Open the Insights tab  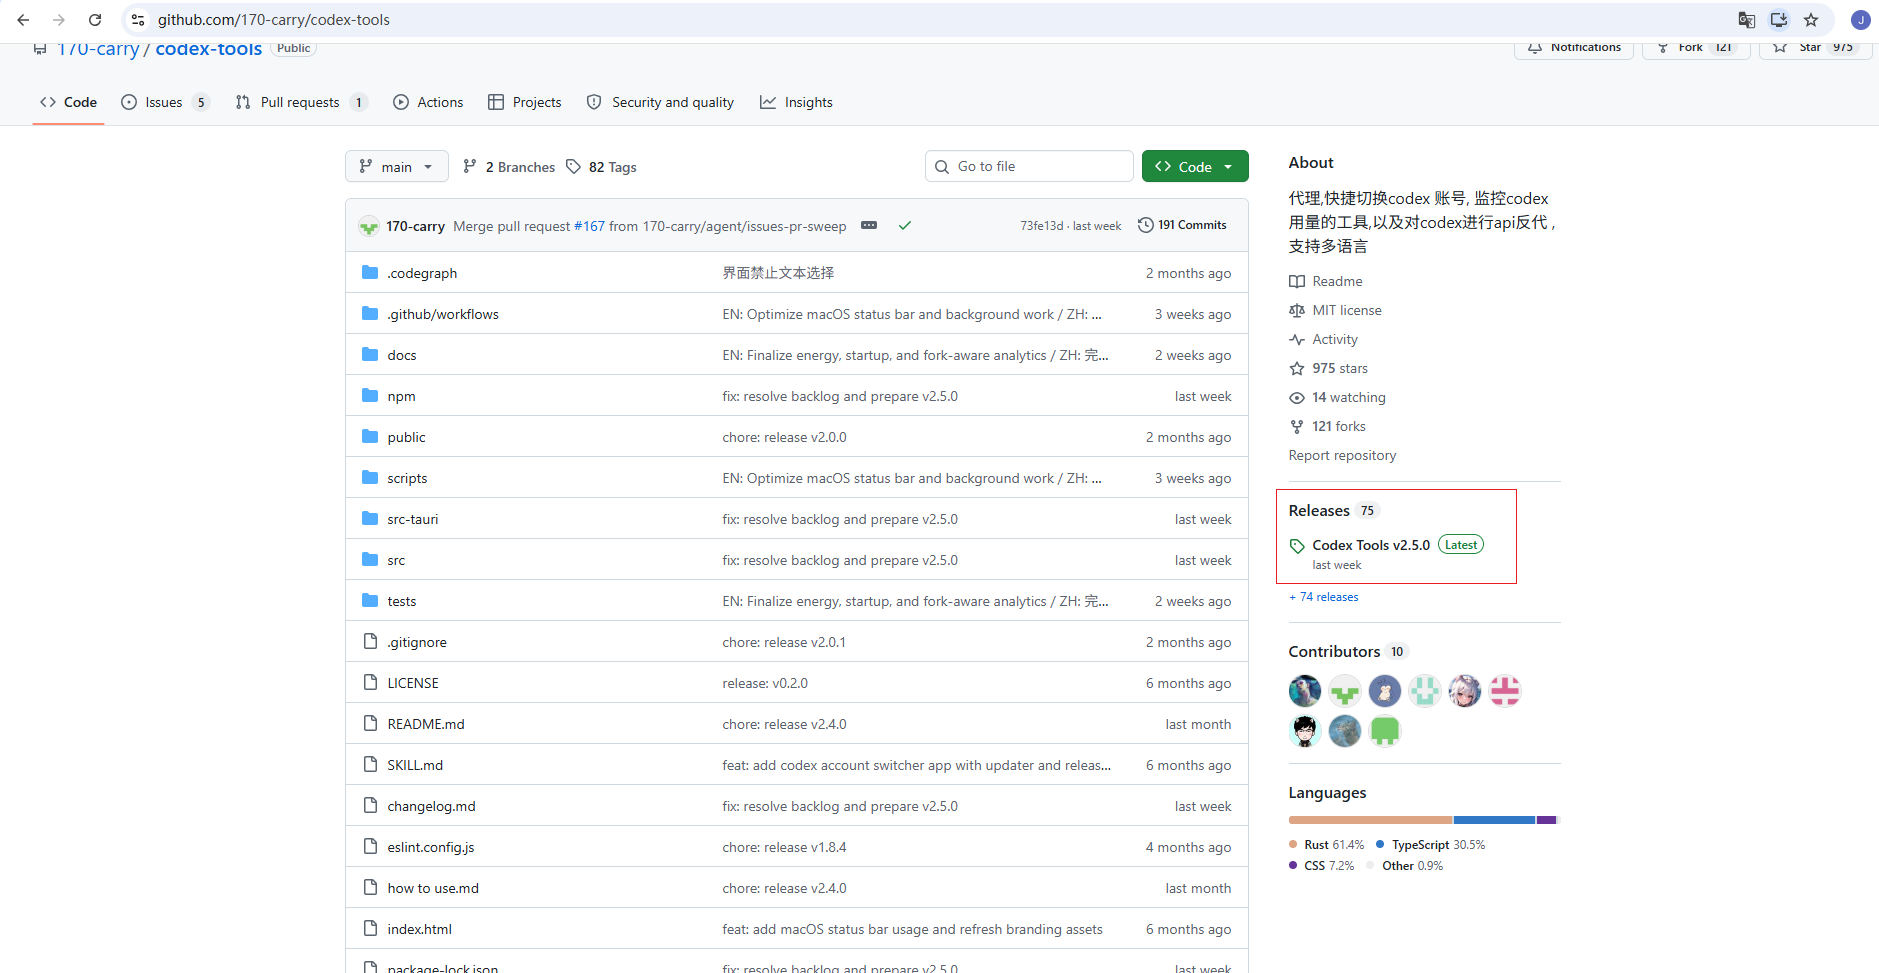tap(796, 102)
